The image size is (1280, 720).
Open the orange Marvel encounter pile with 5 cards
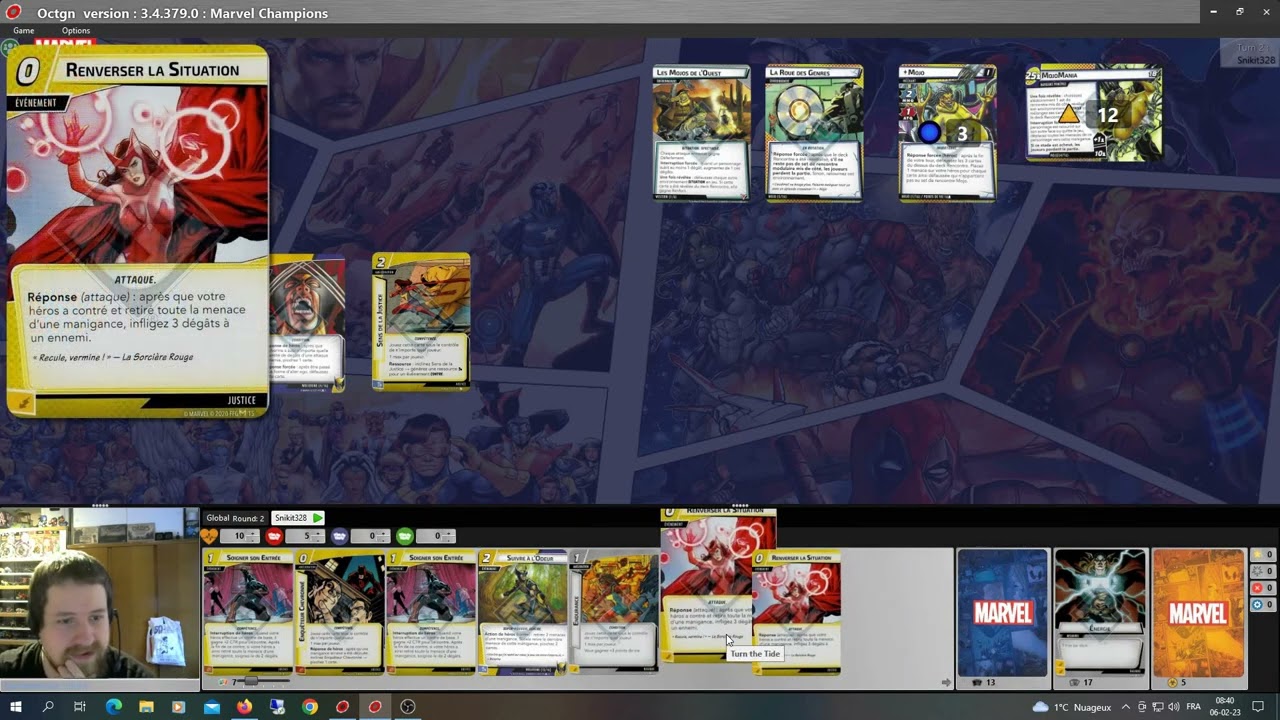click(1197, 612)
